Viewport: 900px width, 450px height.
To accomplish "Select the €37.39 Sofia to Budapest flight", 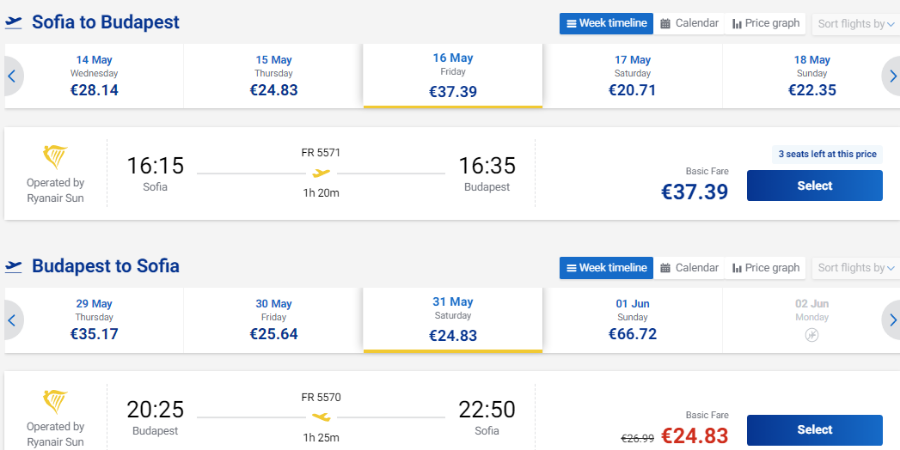I will 814,185.
